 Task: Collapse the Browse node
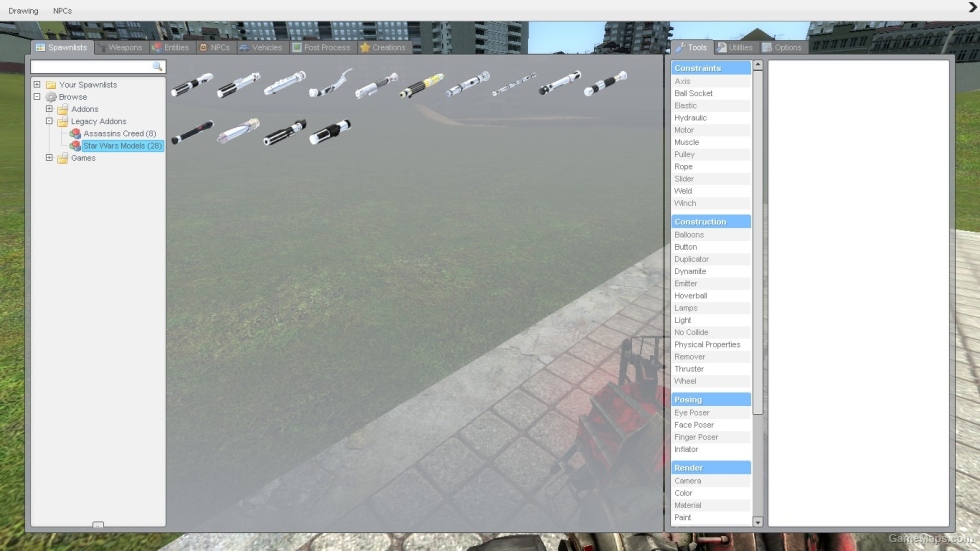click(37, 97)
